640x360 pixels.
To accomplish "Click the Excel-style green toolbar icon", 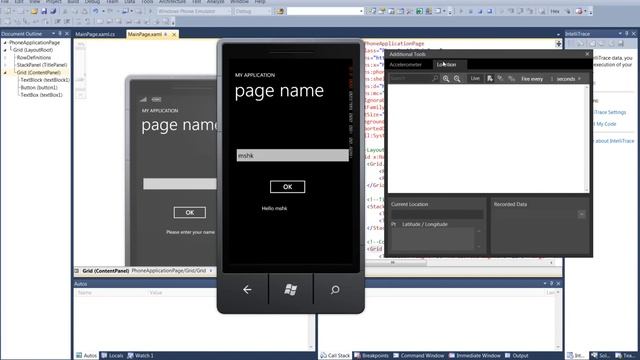I will point(419,11).
